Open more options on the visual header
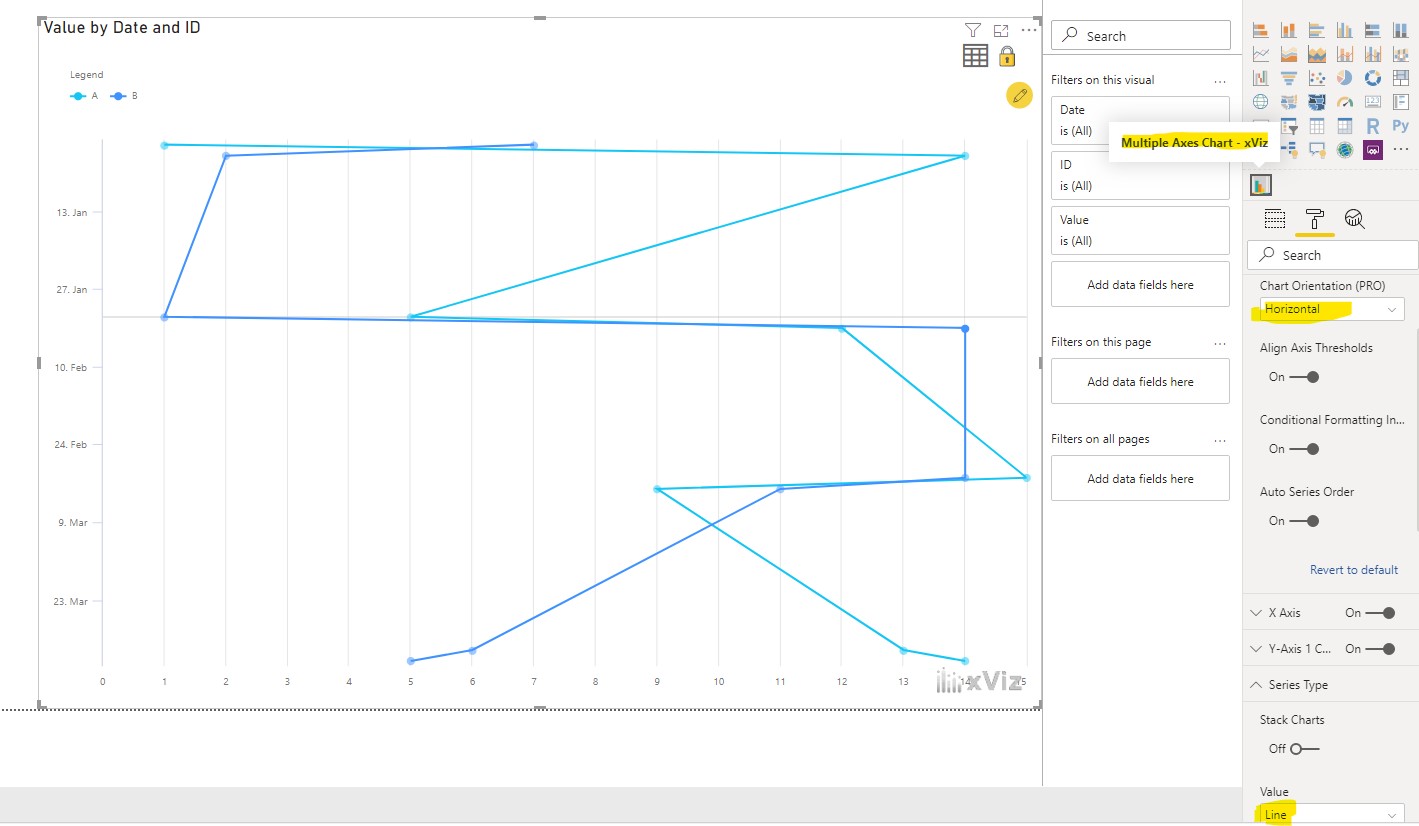Screen dimensions: 1419x826 pyautogui.click(x=1029, y=31)
